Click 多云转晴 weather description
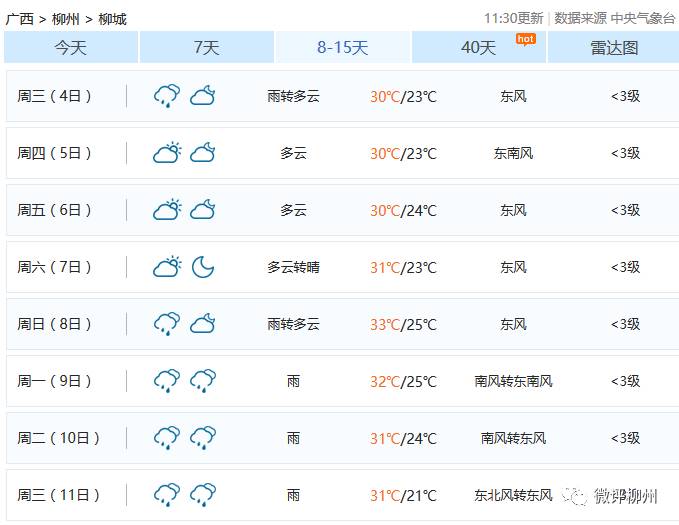Image resolution: width=679 pixels, height=525 pixels. coord(294,267)
